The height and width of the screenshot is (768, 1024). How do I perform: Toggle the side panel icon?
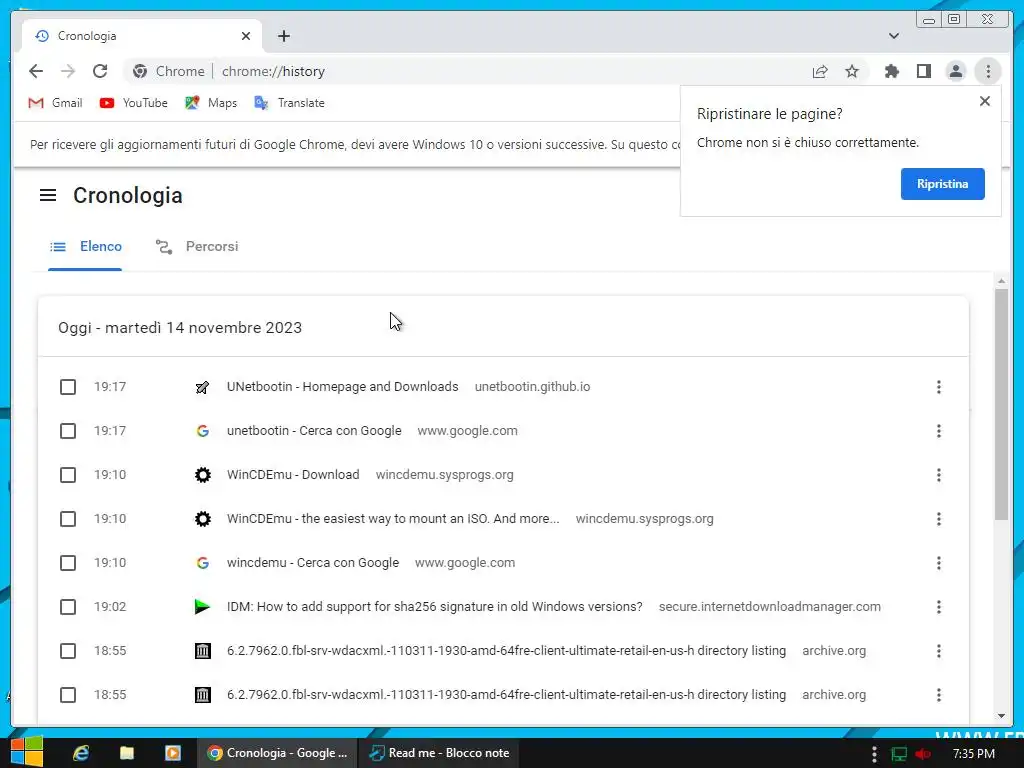click(923, 71)
